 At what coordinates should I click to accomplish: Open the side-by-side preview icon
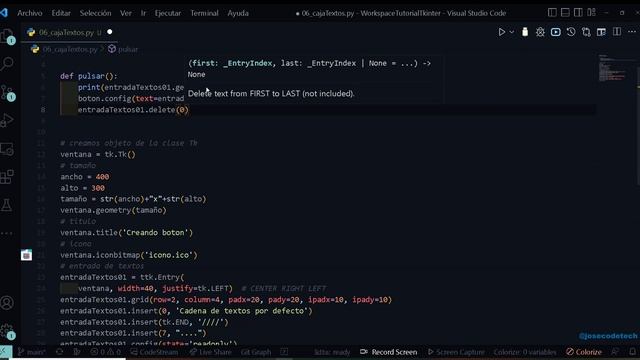point(601,32)
